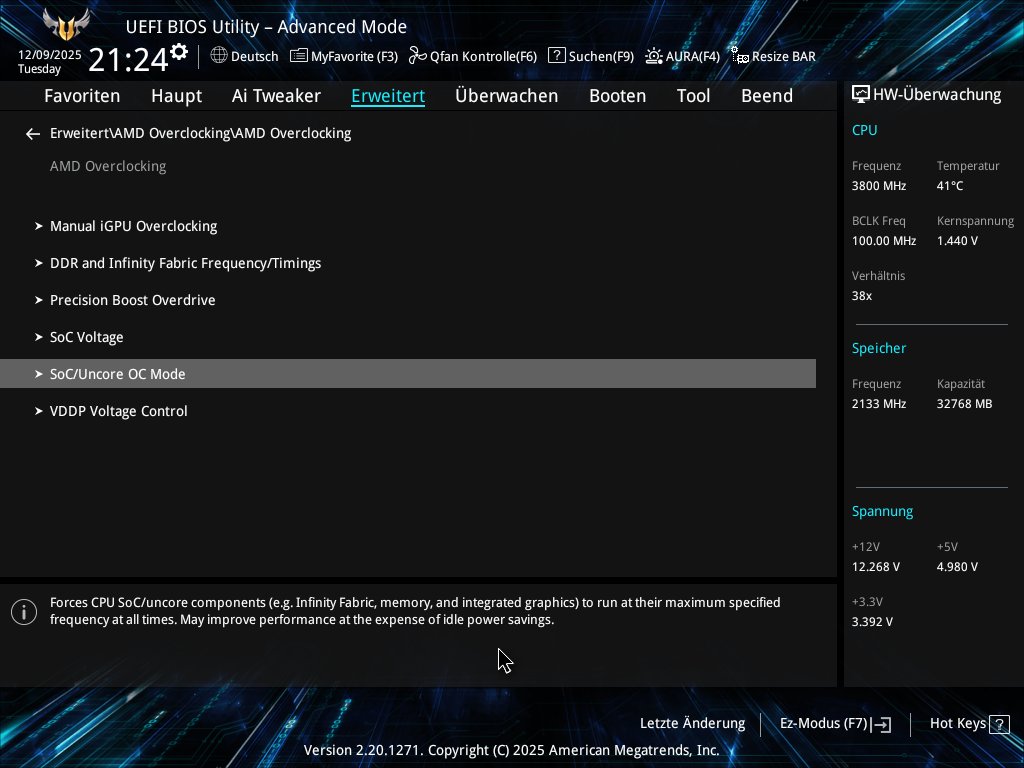Click the TUF logo emblem

66,25
